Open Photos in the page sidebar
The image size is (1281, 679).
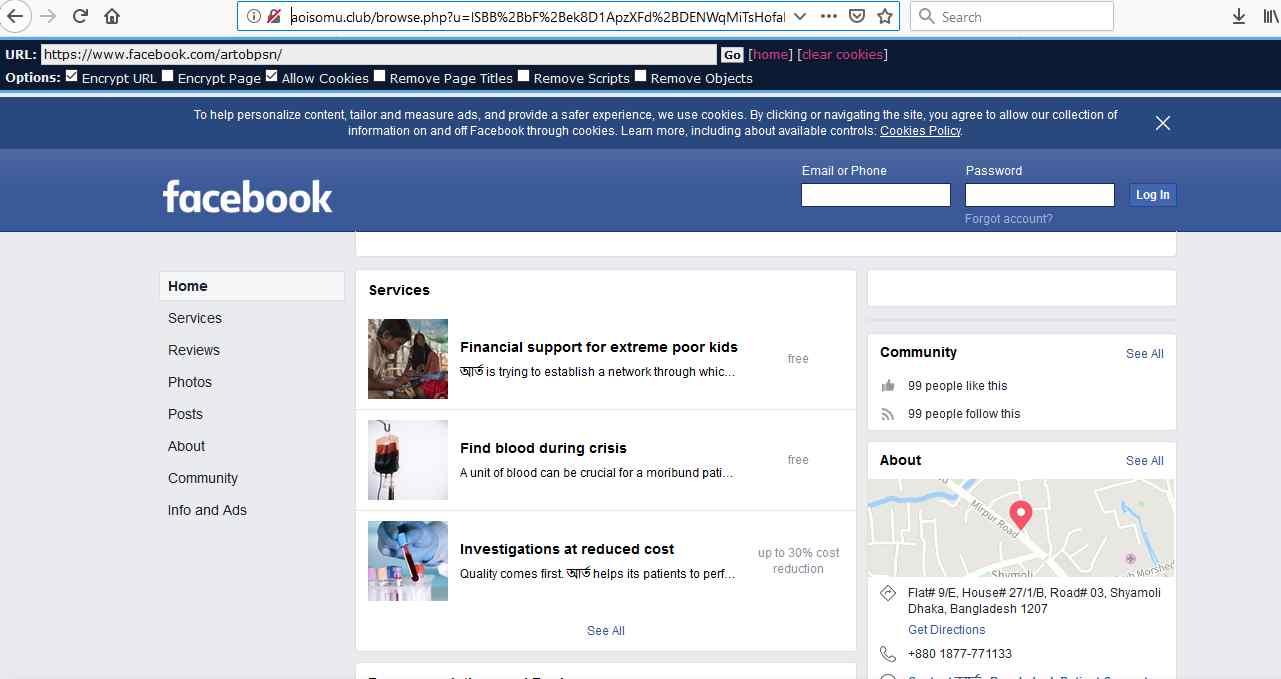(190, 382)
